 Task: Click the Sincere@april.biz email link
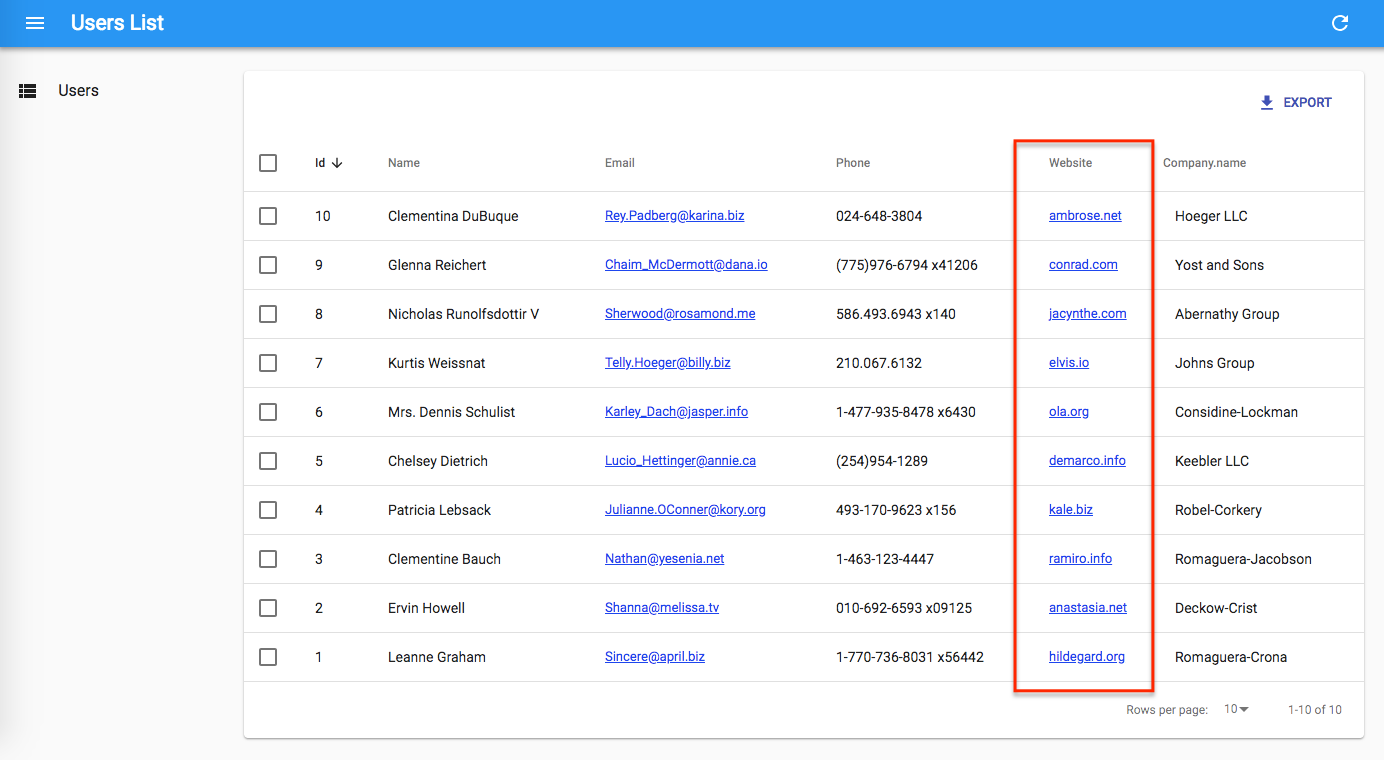click(x=655, y=657)
